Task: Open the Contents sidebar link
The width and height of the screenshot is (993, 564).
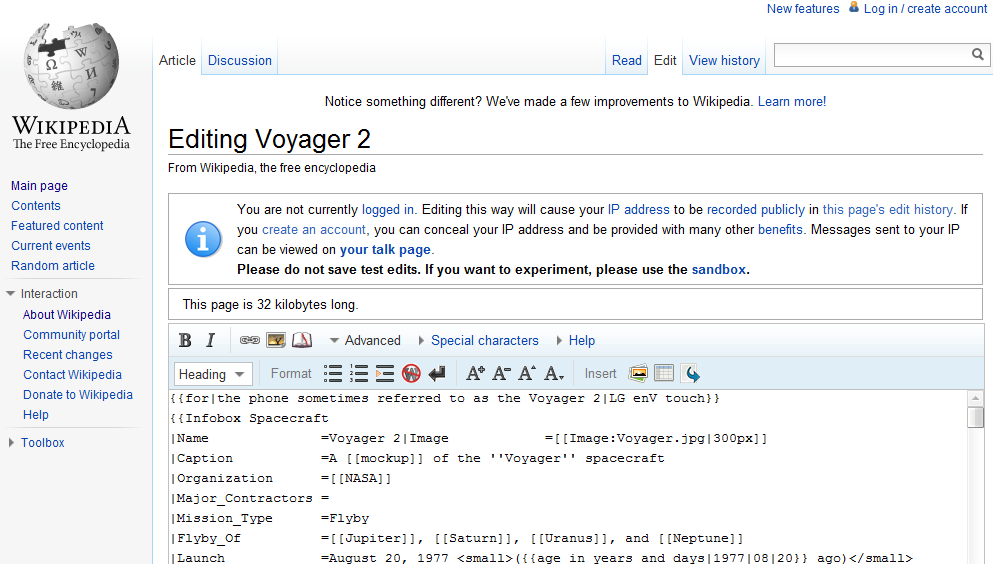Action: click(x=35, y=206)
